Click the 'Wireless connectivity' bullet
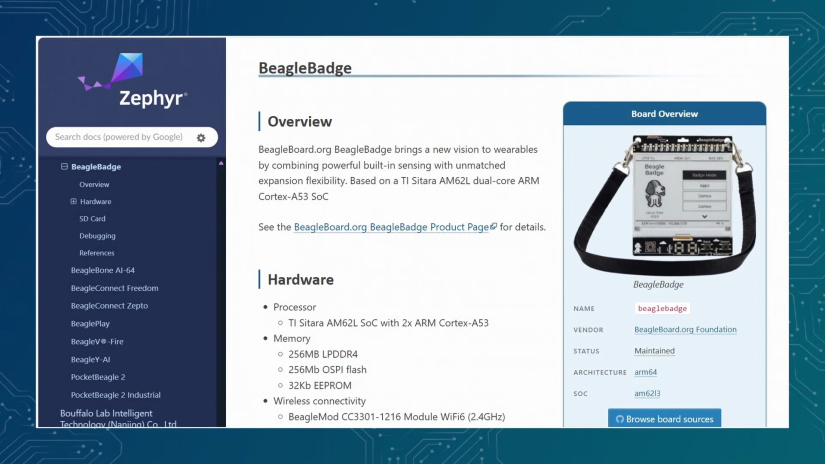Image resolution: width=825 pixels, height=464 pixels. point(319,401)
